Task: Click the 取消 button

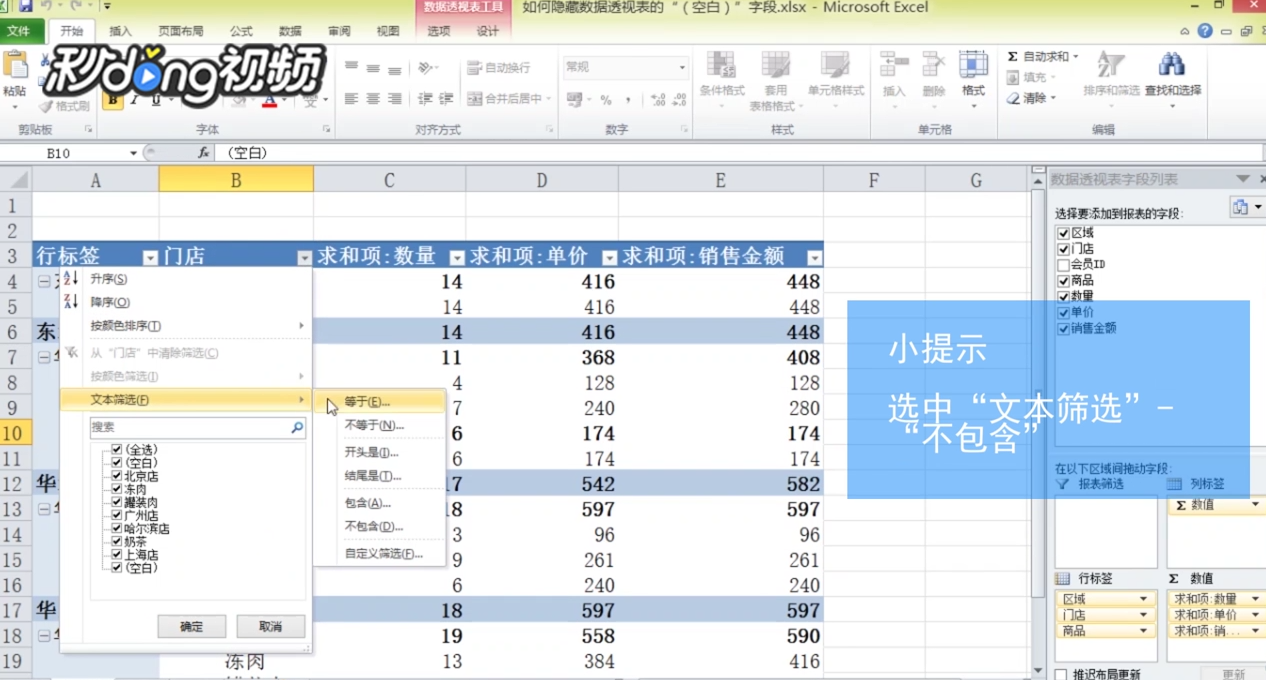Action: pos(270,626)
